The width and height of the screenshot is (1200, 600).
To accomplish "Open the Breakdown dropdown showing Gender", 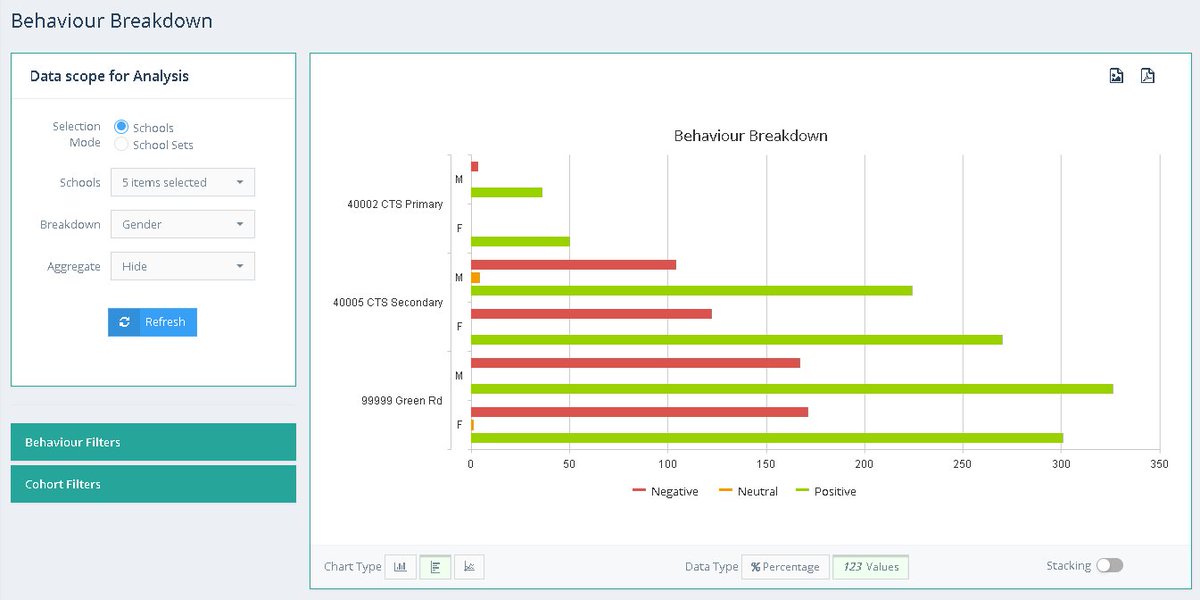I will tap(183, 224).
